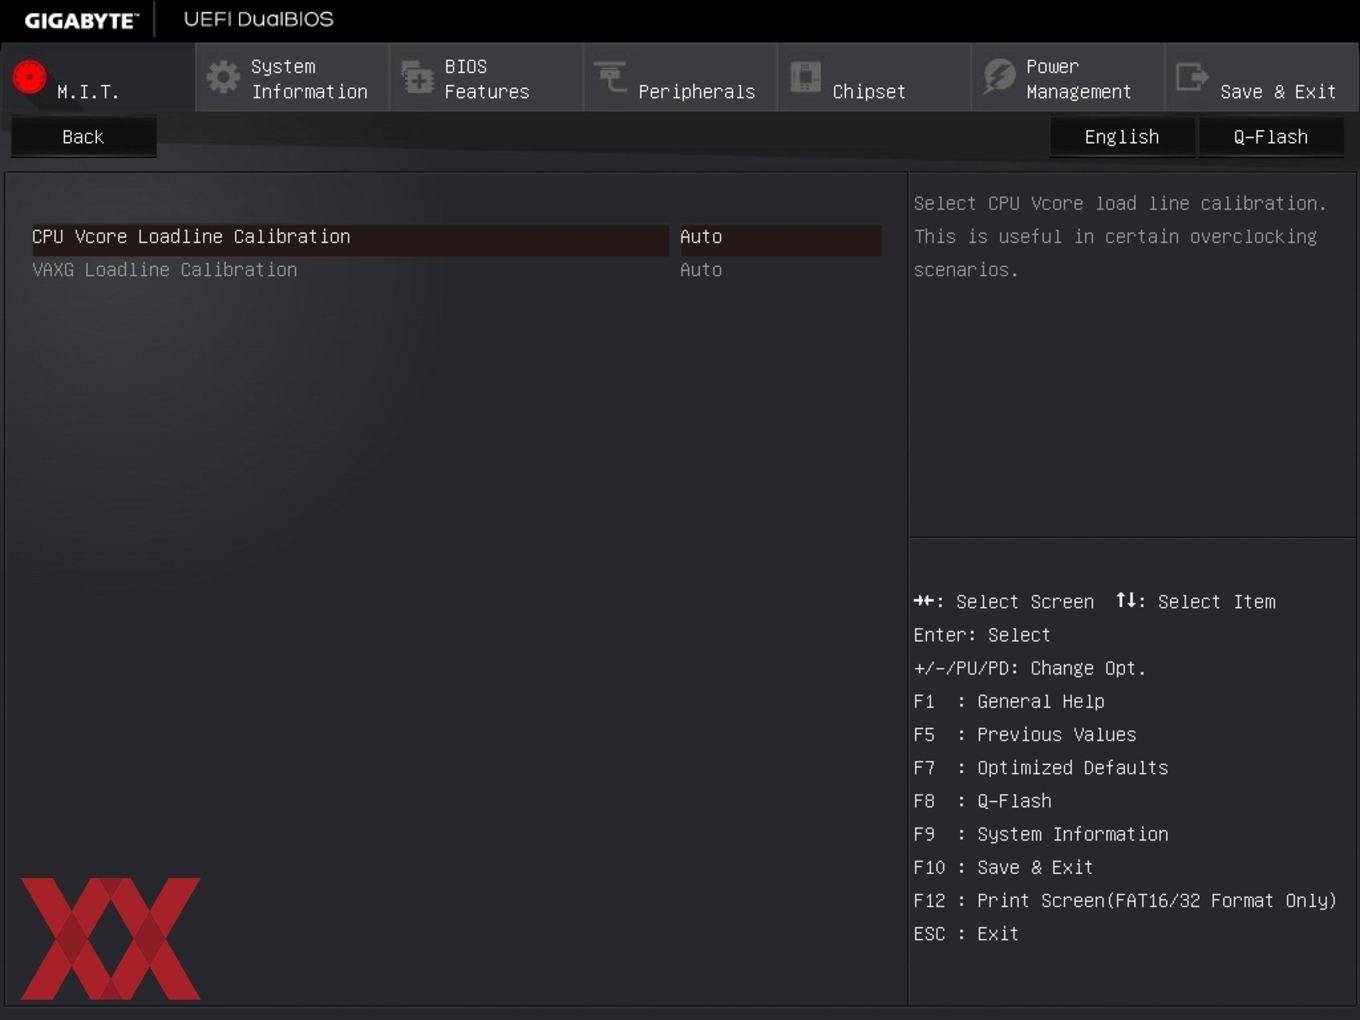Switch to System Information tab
This screenshot has height=1020, width=1360.
292,77
